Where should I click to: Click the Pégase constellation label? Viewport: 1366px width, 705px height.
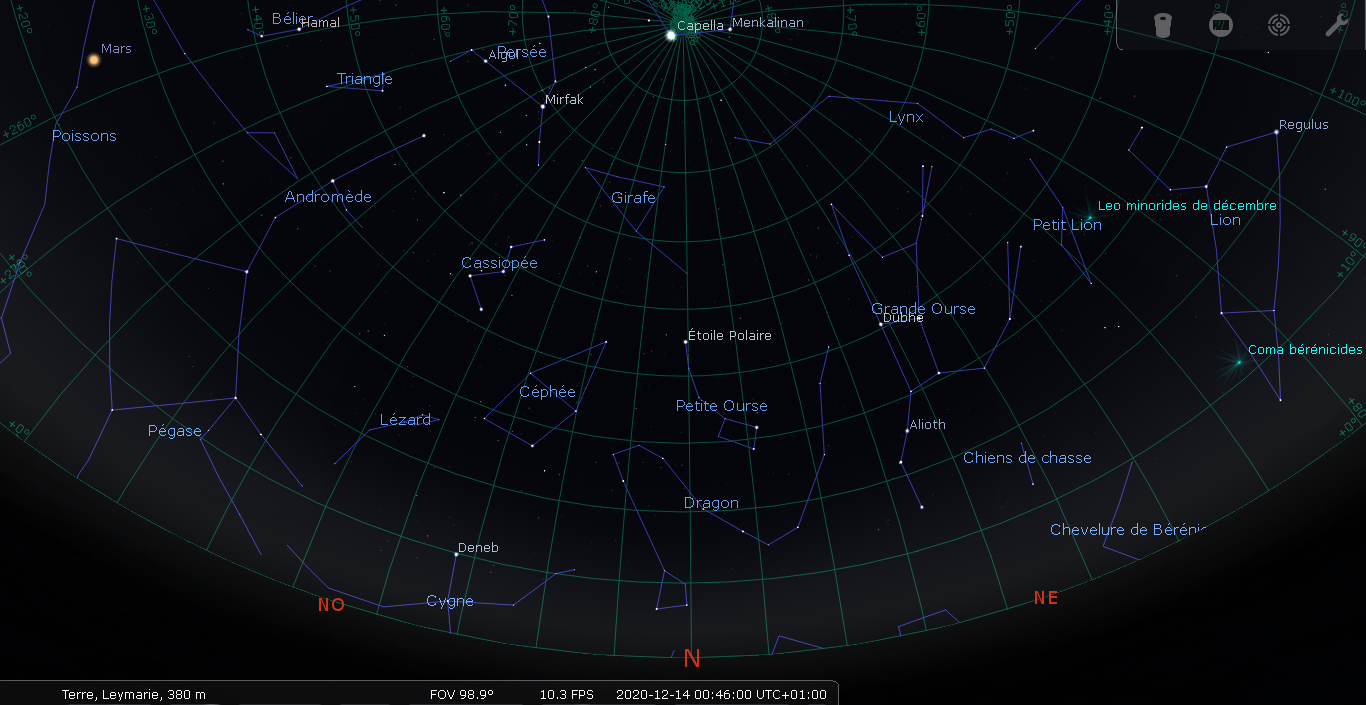click(x=175, y=431)
